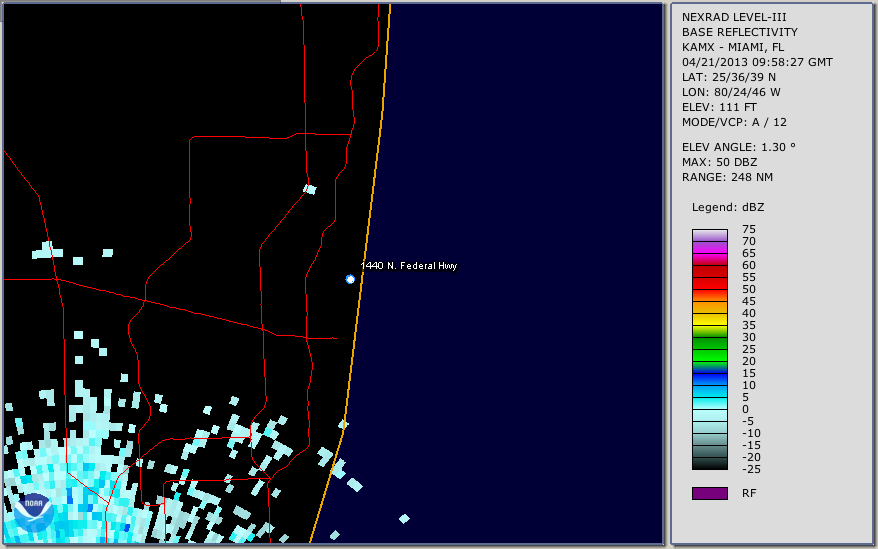Click the 'MAX: 50 DBZ' text

(x=720, y=162)
